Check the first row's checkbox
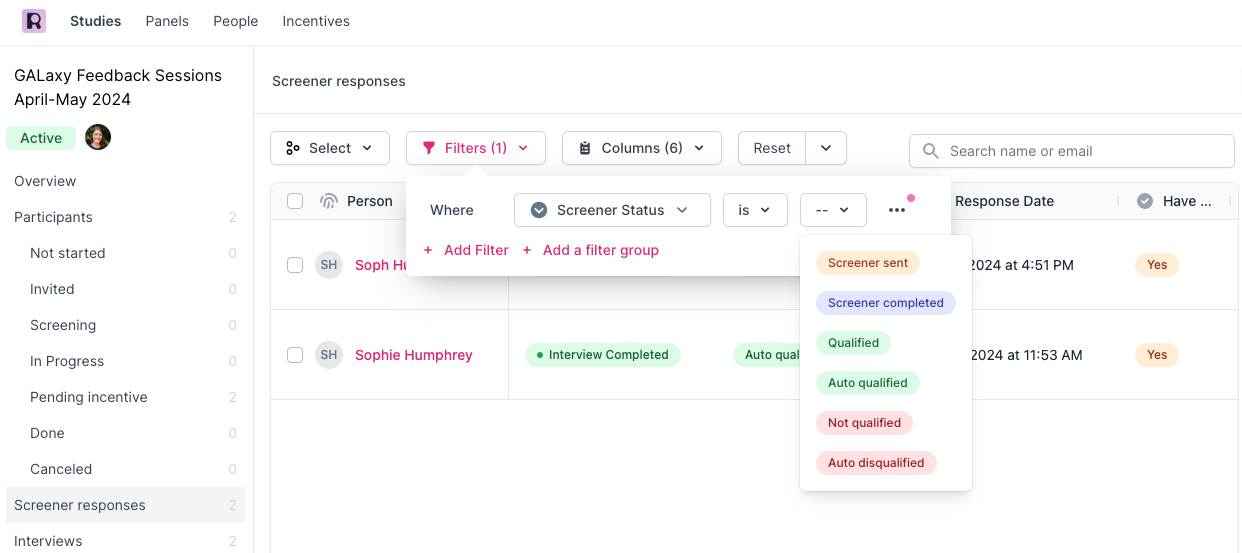The width and height of the screenshot is (1242, 553). pyautogui.click(x=295, y=265)
